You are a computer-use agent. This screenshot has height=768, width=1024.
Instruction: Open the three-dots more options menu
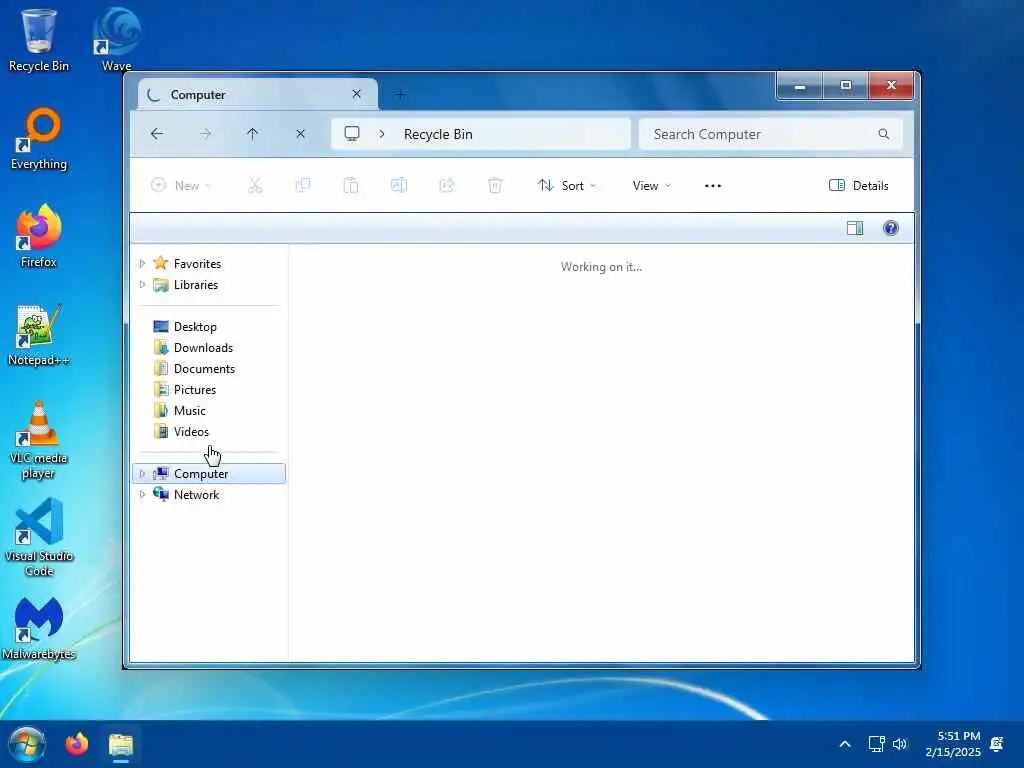[x=713, y=186]
